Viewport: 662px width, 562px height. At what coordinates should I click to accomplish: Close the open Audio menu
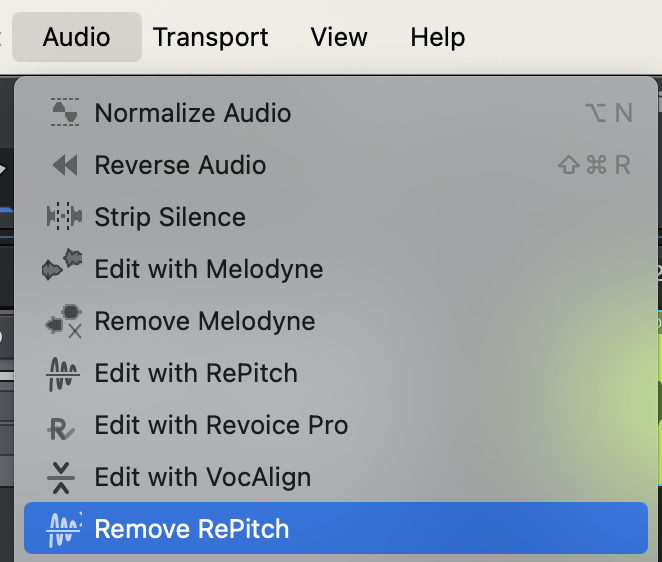point(77,38)
